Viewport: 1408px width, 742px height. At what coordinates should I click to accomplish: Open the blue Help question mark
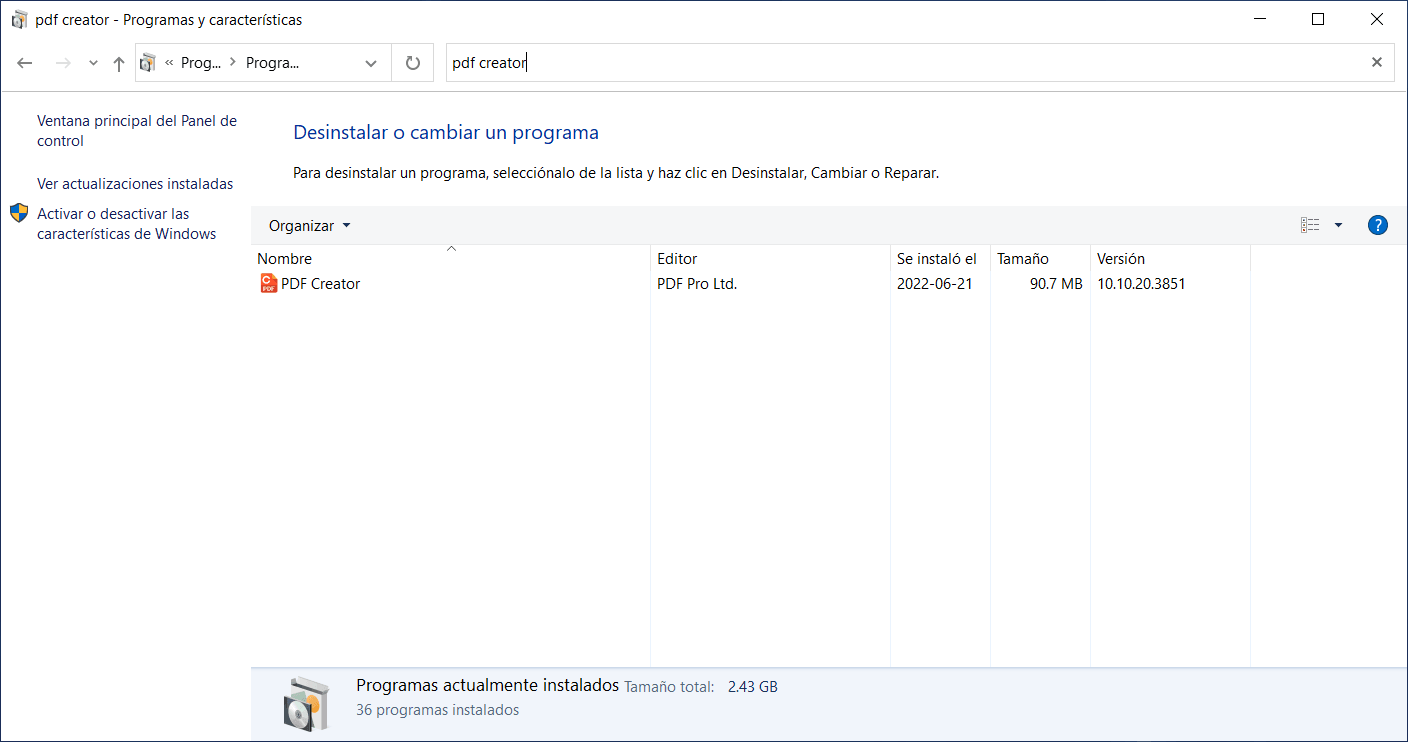pyautogui.click(x=1377, y=224)
